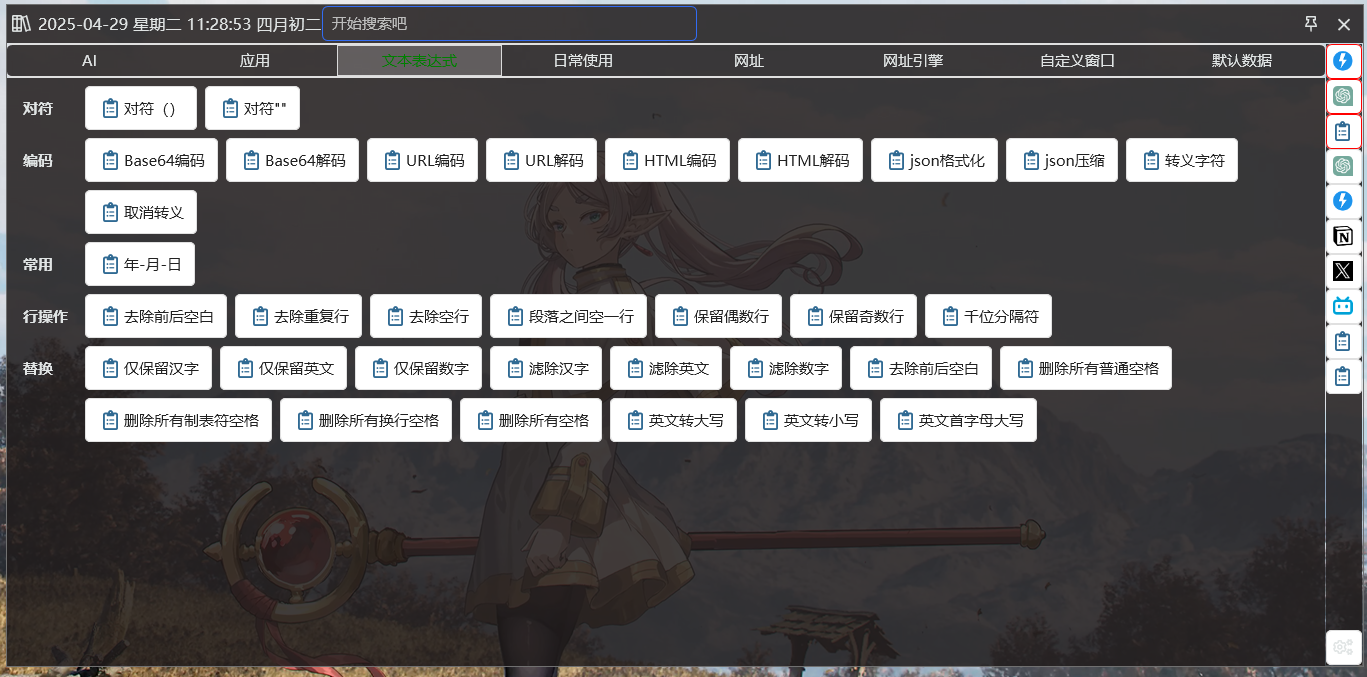Click the 对符"" button
The image size is (1367, 677).
coord(252,108)
